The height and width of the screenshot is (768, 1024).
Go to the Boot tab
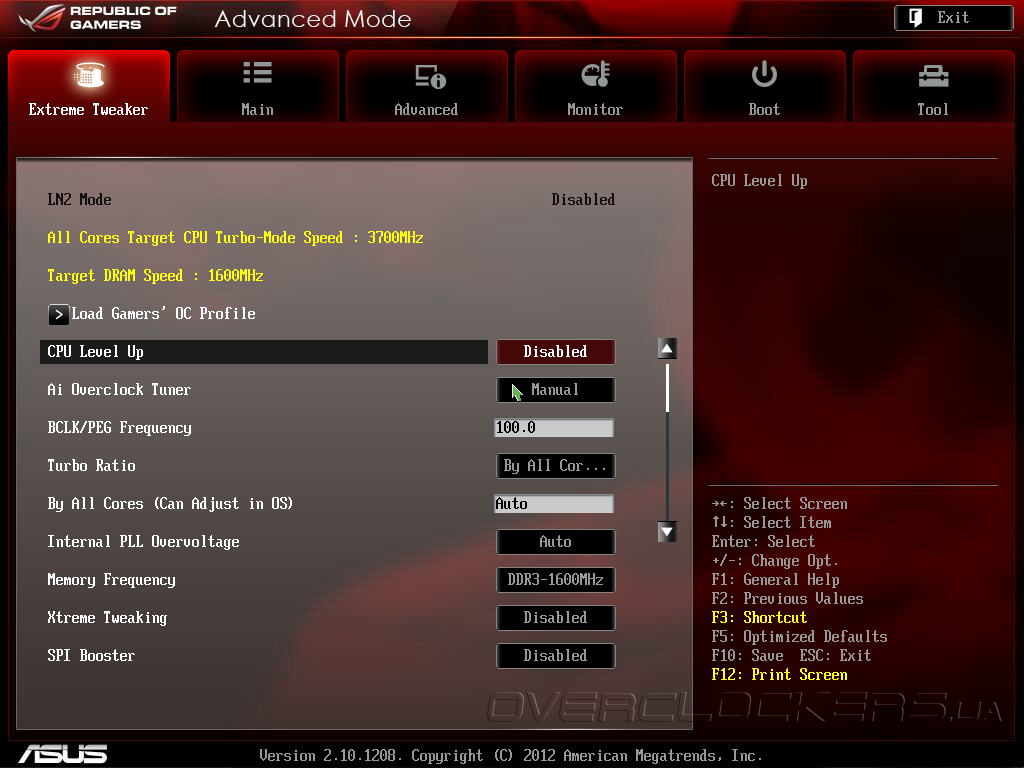(764, 86)
